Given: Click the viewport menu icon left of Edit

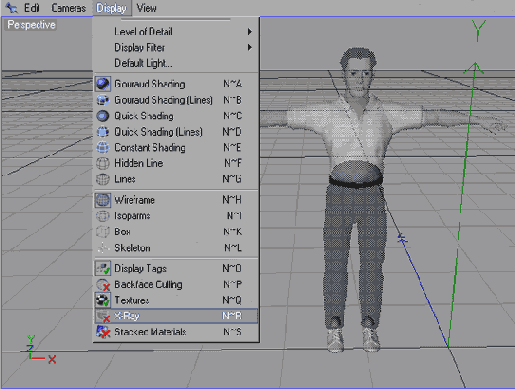Looking at the screenshot, I should (x=12, y=8).
